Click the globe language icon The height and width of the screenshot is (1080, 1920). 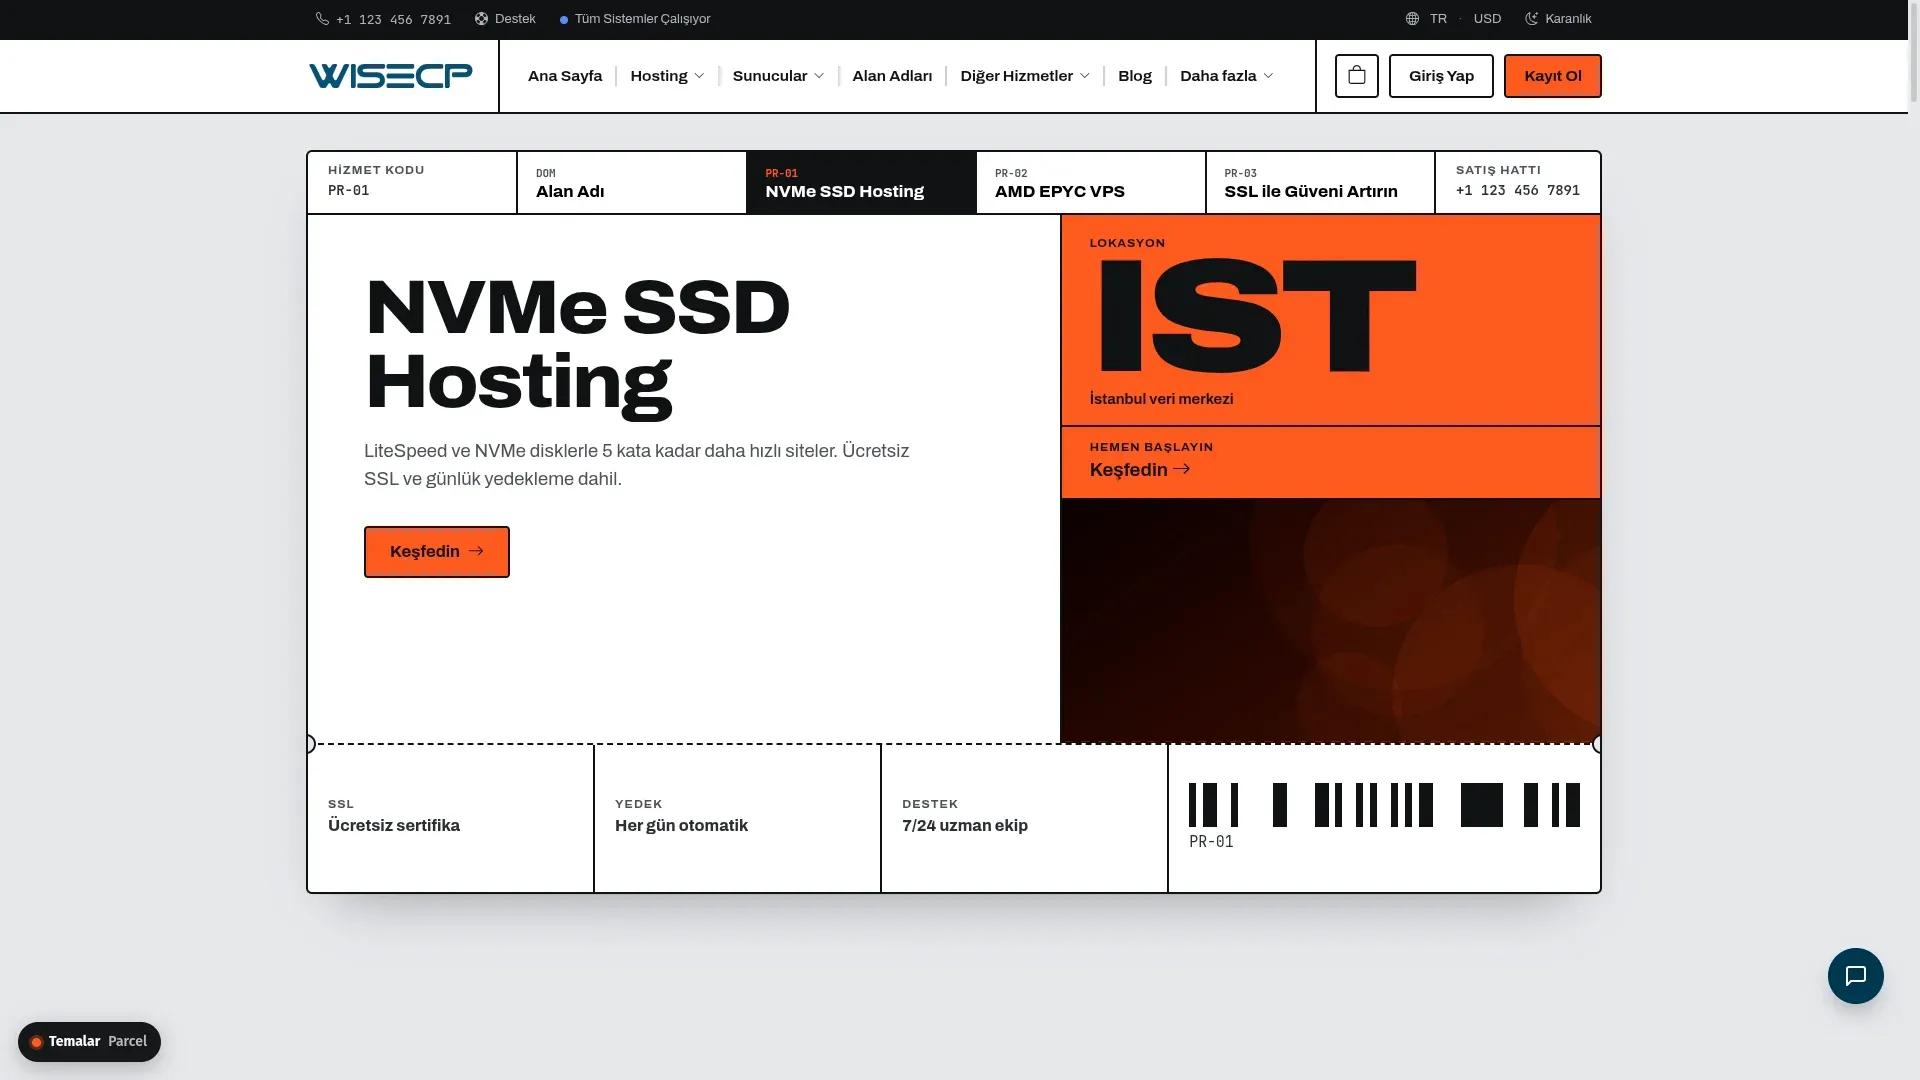tap(1412, 19)
